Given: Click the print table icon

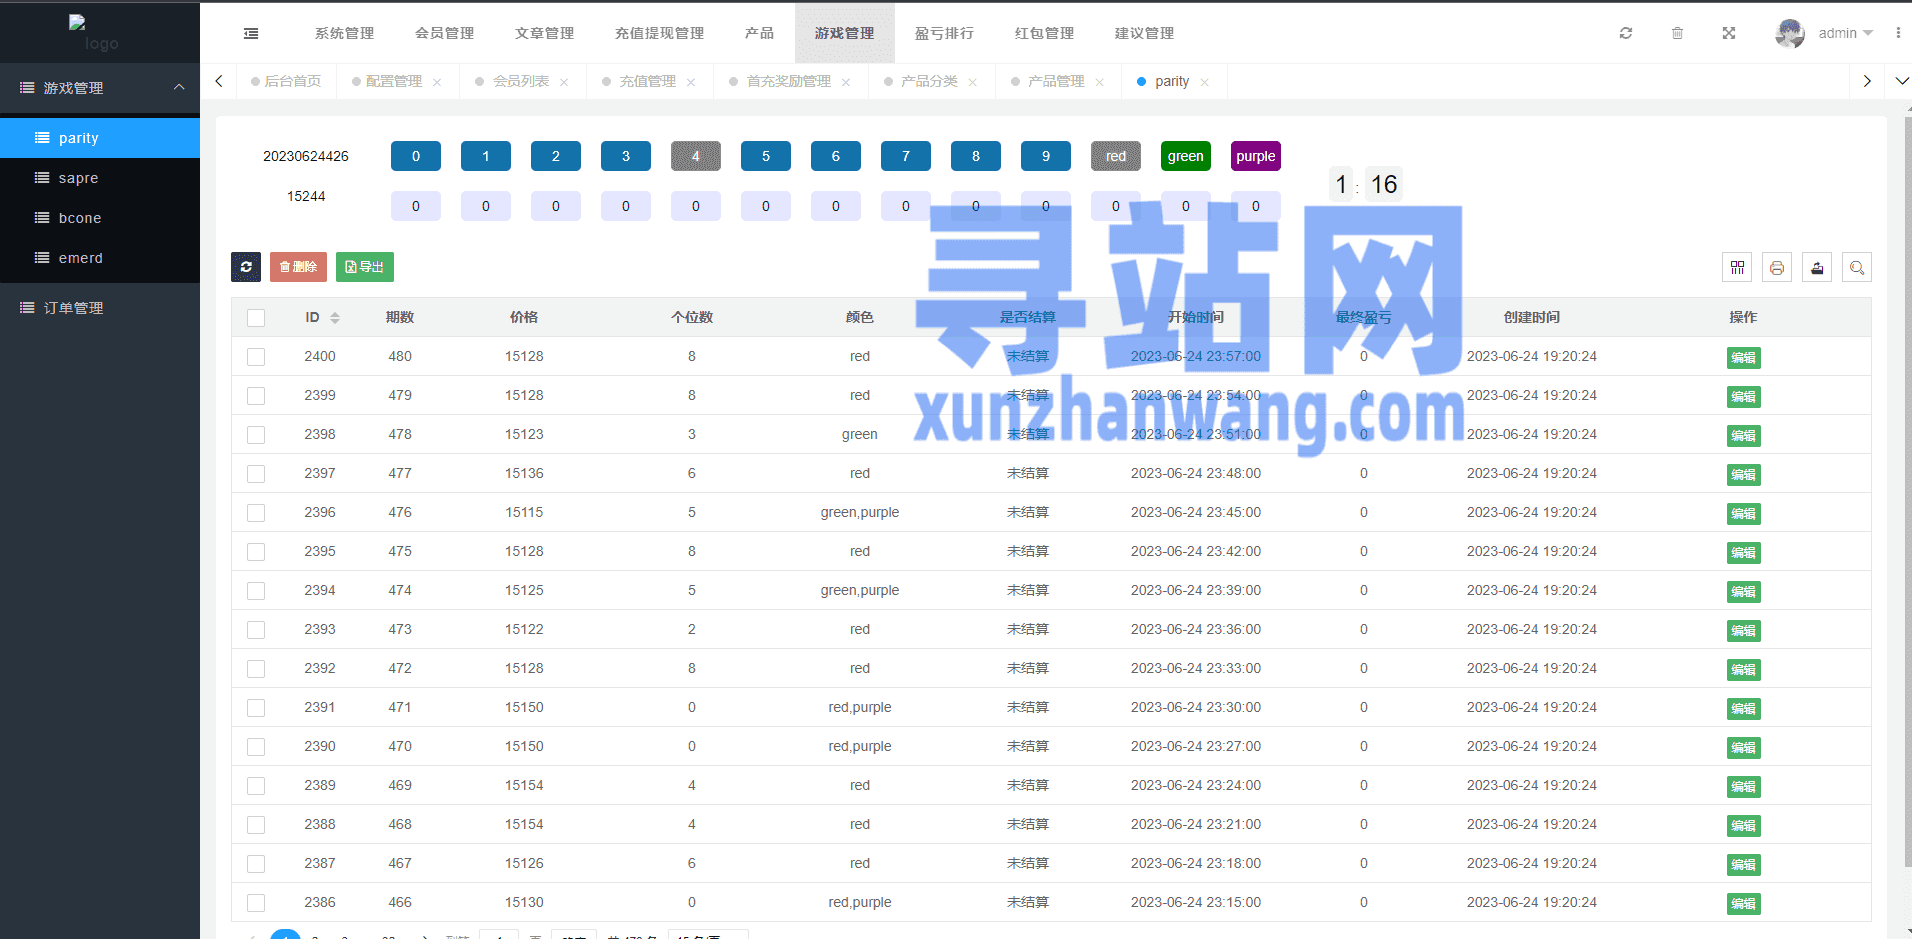Looking at the screenshot, I should (x=1777, y=267).
